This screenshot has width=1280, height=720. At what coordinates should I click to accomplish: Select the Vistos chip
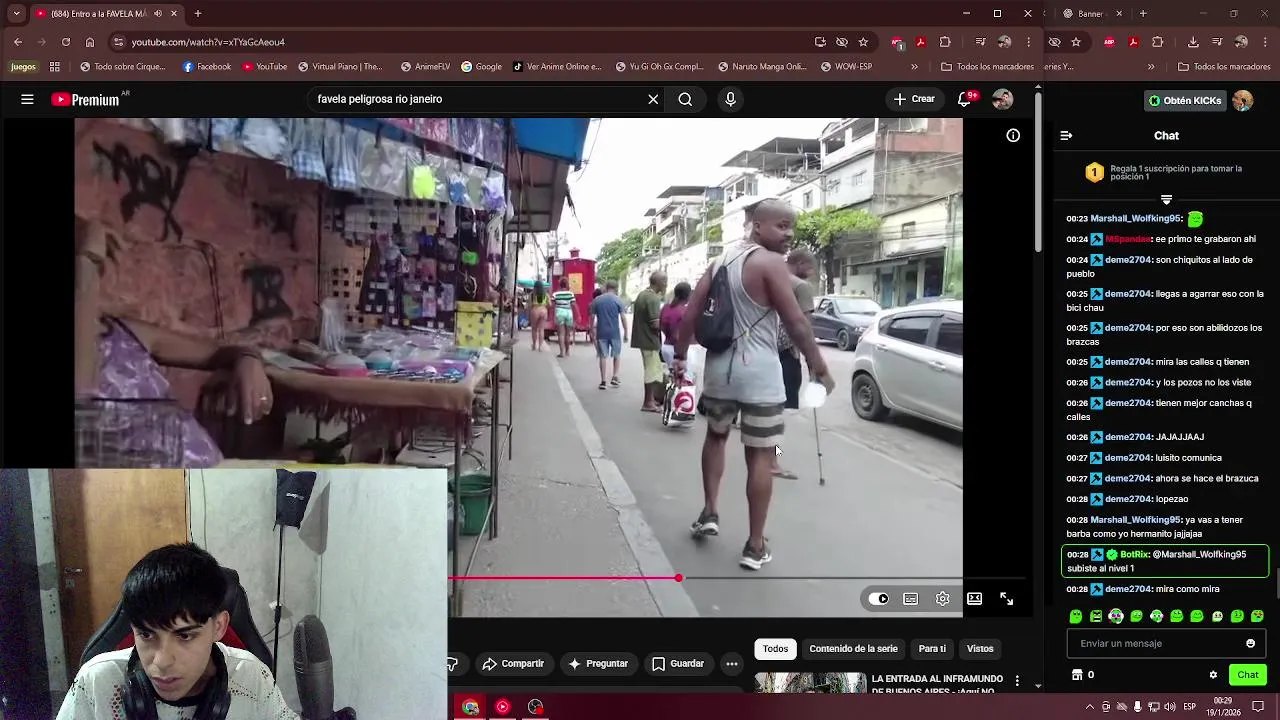coord(980,649)
